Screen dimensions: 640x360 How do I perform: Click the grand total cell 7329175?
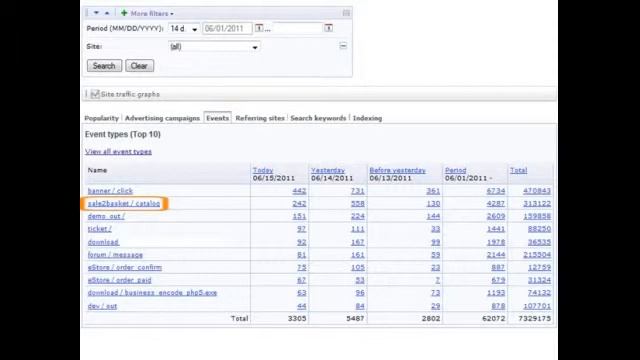tap(535, 318)
